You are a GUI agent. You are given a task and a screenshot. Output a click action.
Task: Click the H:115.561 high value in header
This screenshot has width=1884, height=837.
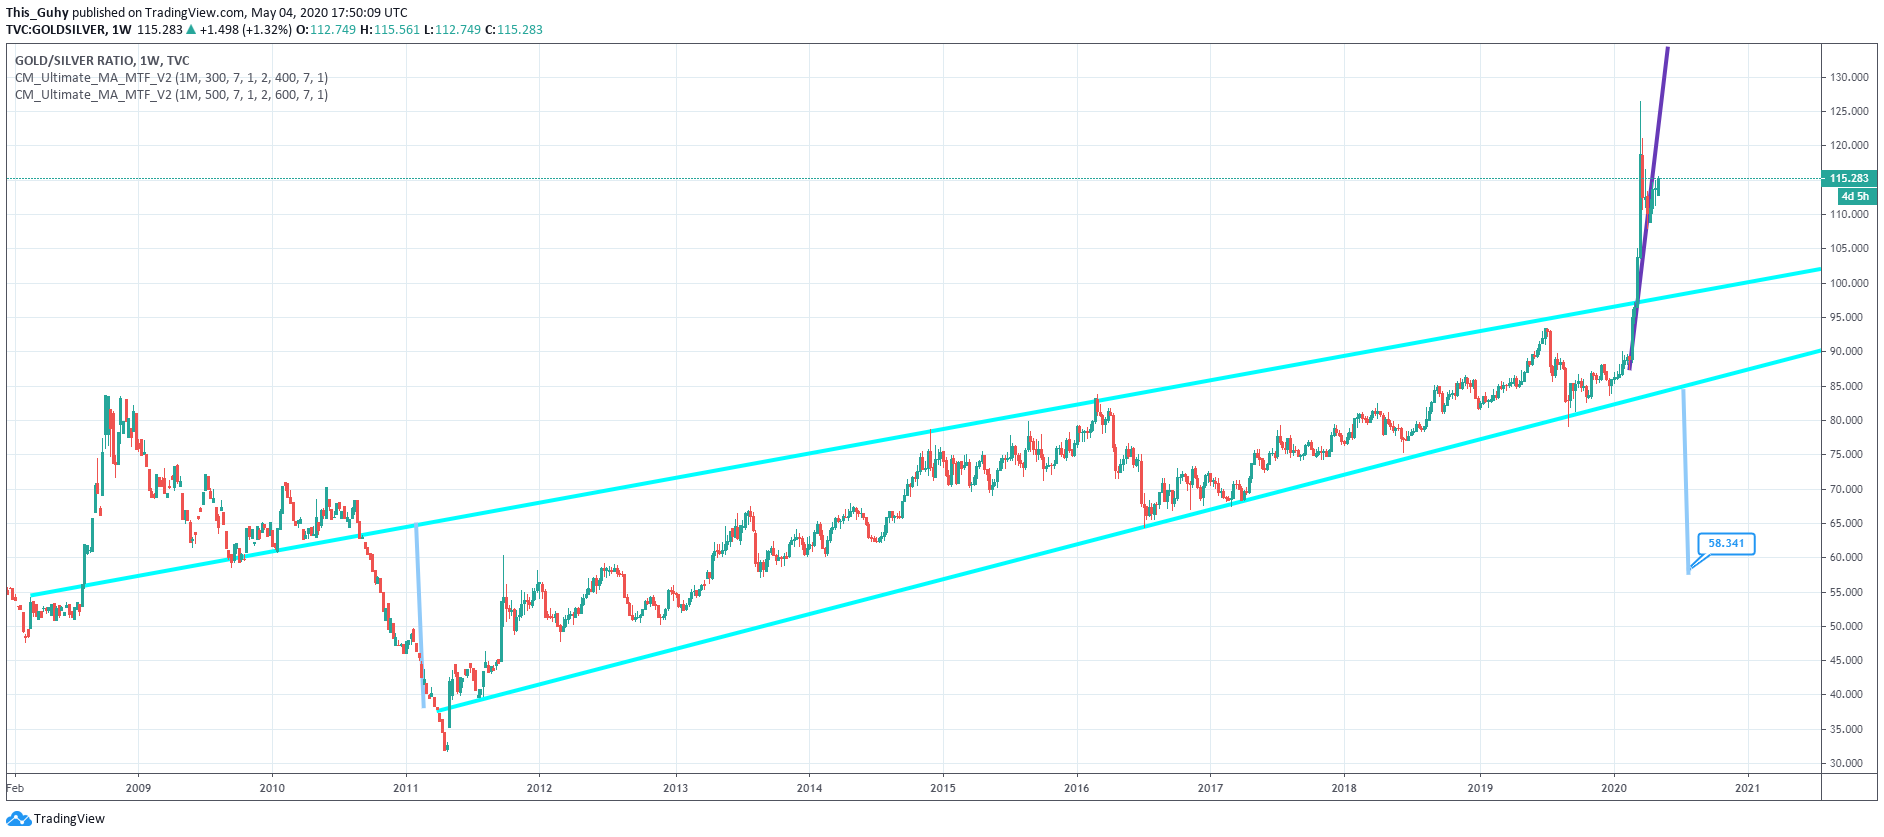390,30
